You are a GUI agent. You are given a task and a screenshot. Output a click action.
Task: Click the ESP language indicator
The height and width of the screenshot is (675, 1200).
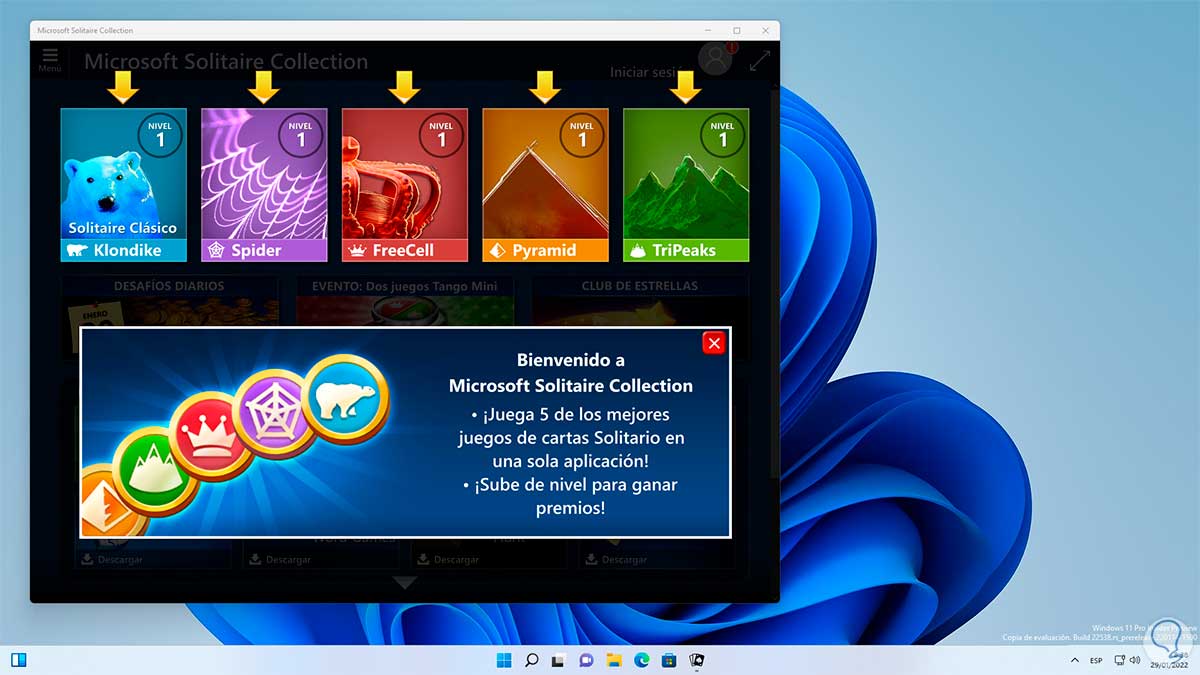point(1096,660)
